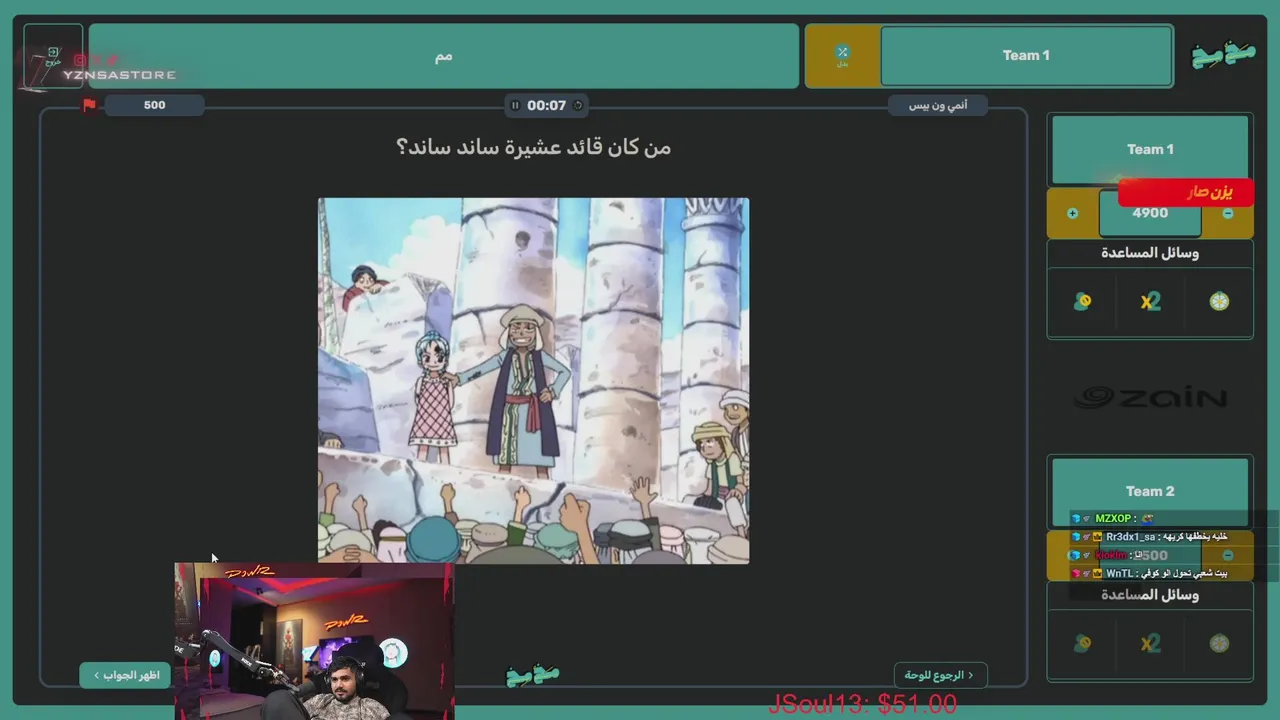Screen dimensions: 1280x720
Task: Click the أنمي ون بيس category pill
Action: tap(938, 105)
